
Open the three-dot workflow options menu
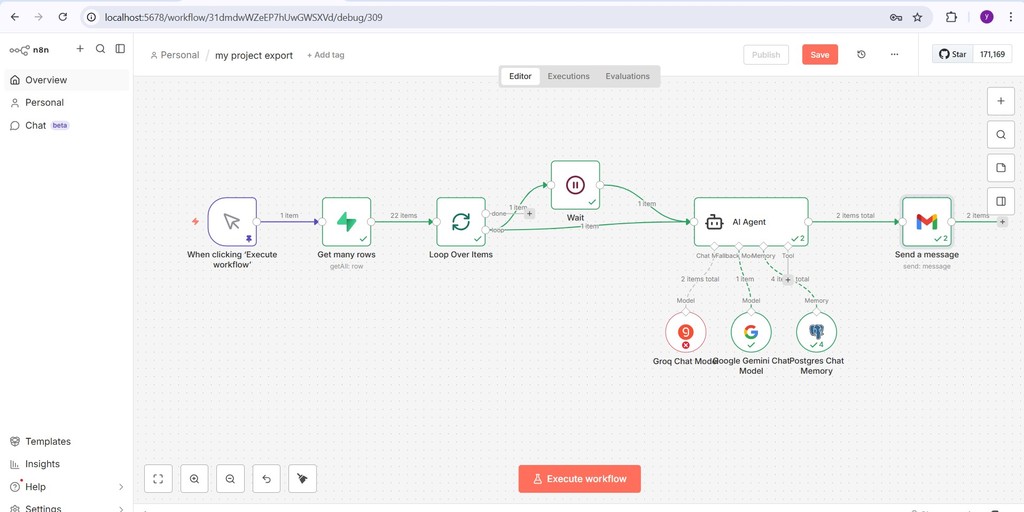pos(894,55)
